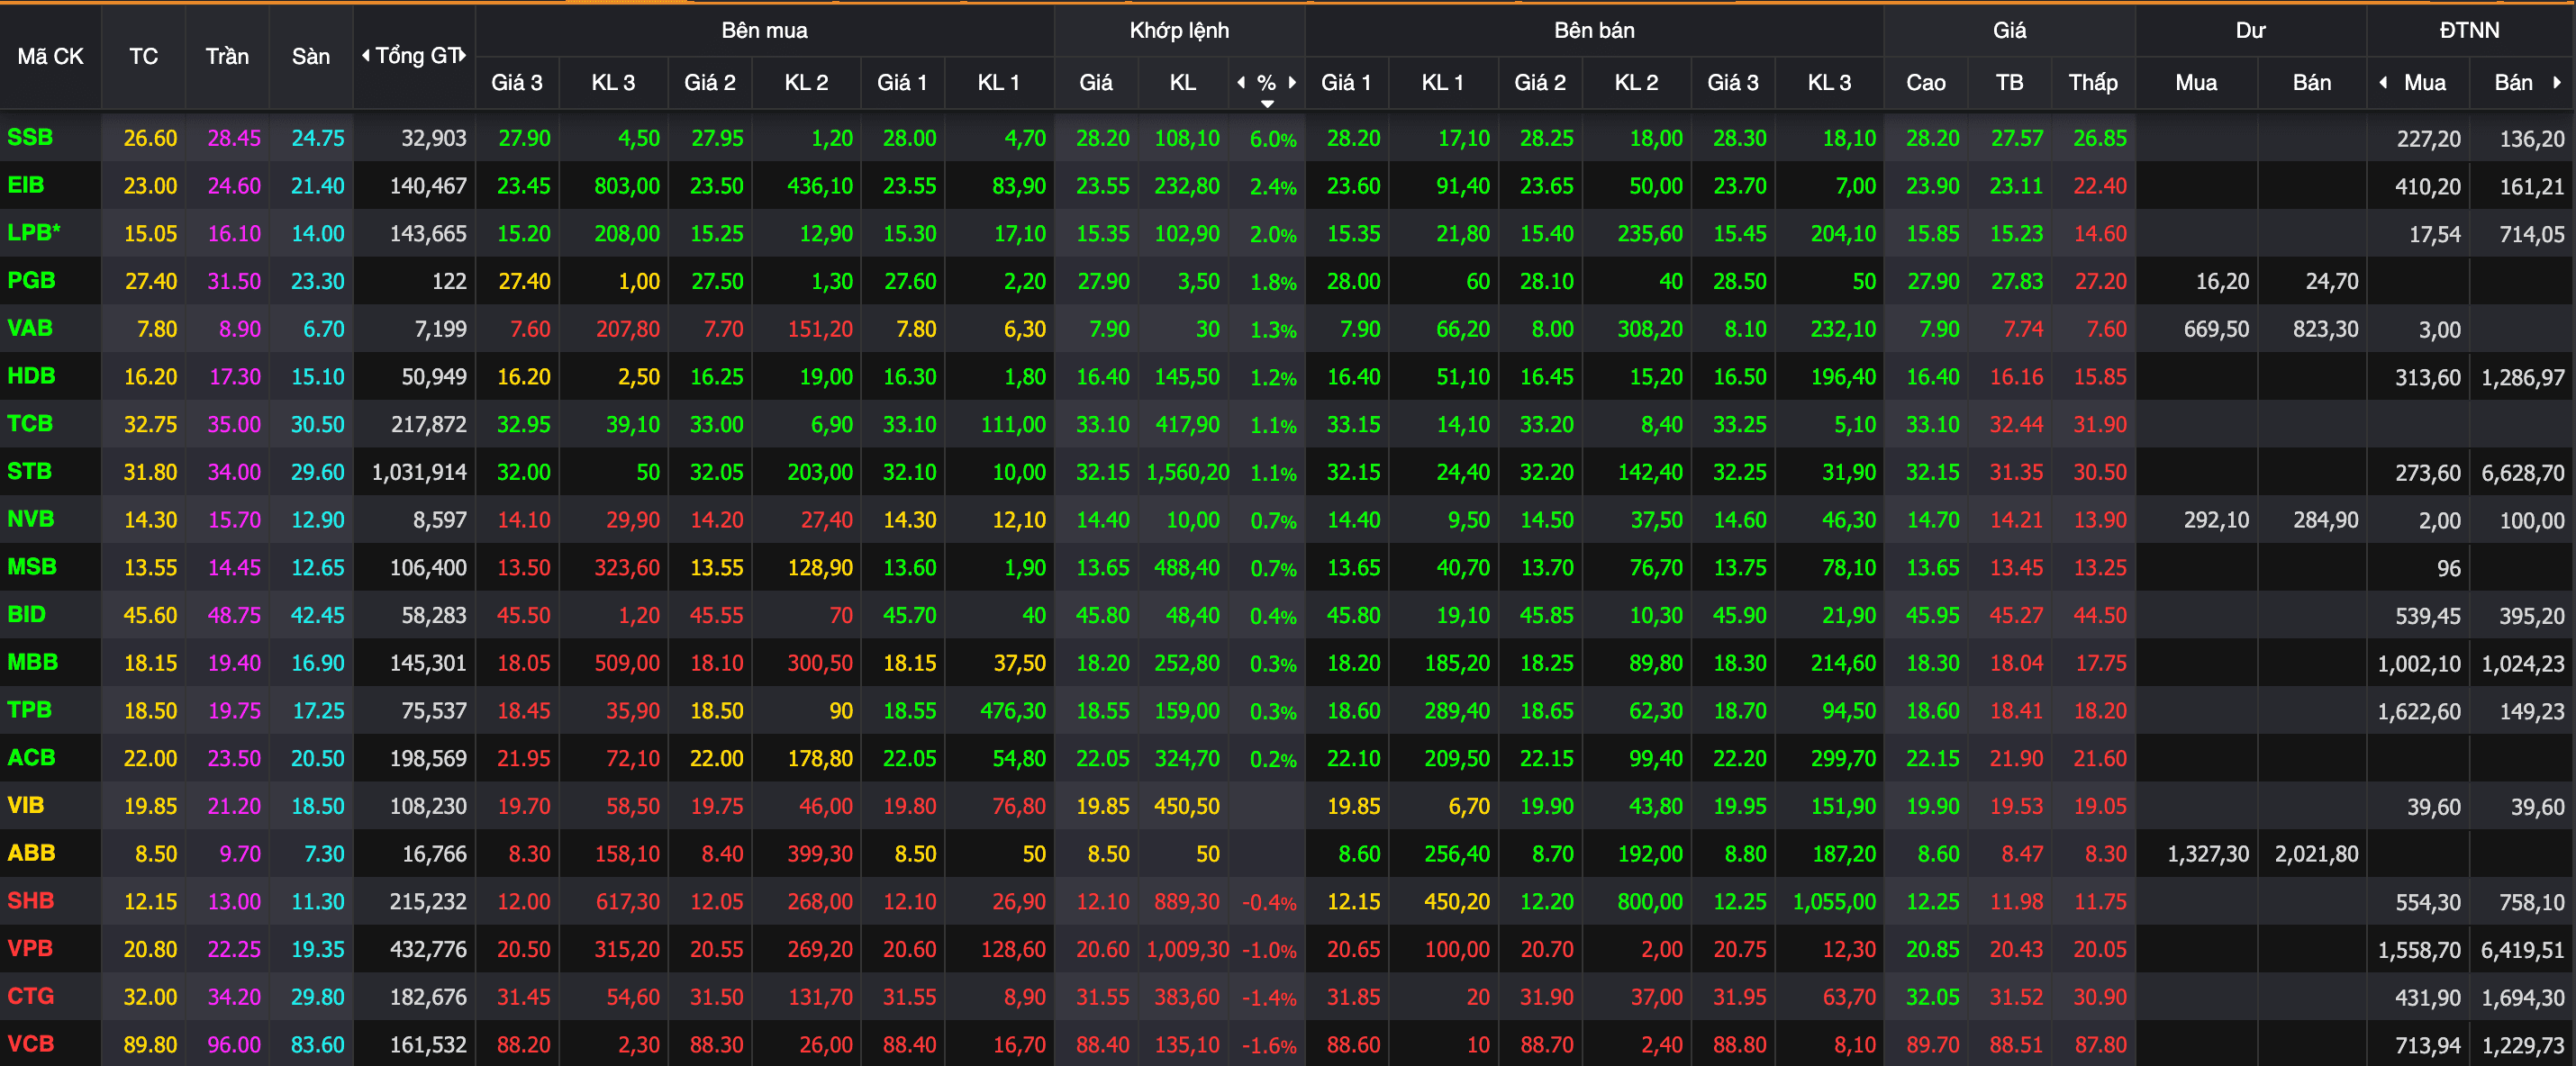Click the right arrow after the % header
The width and height of the screenshot is (2576, 1066).
[1292, 83]
